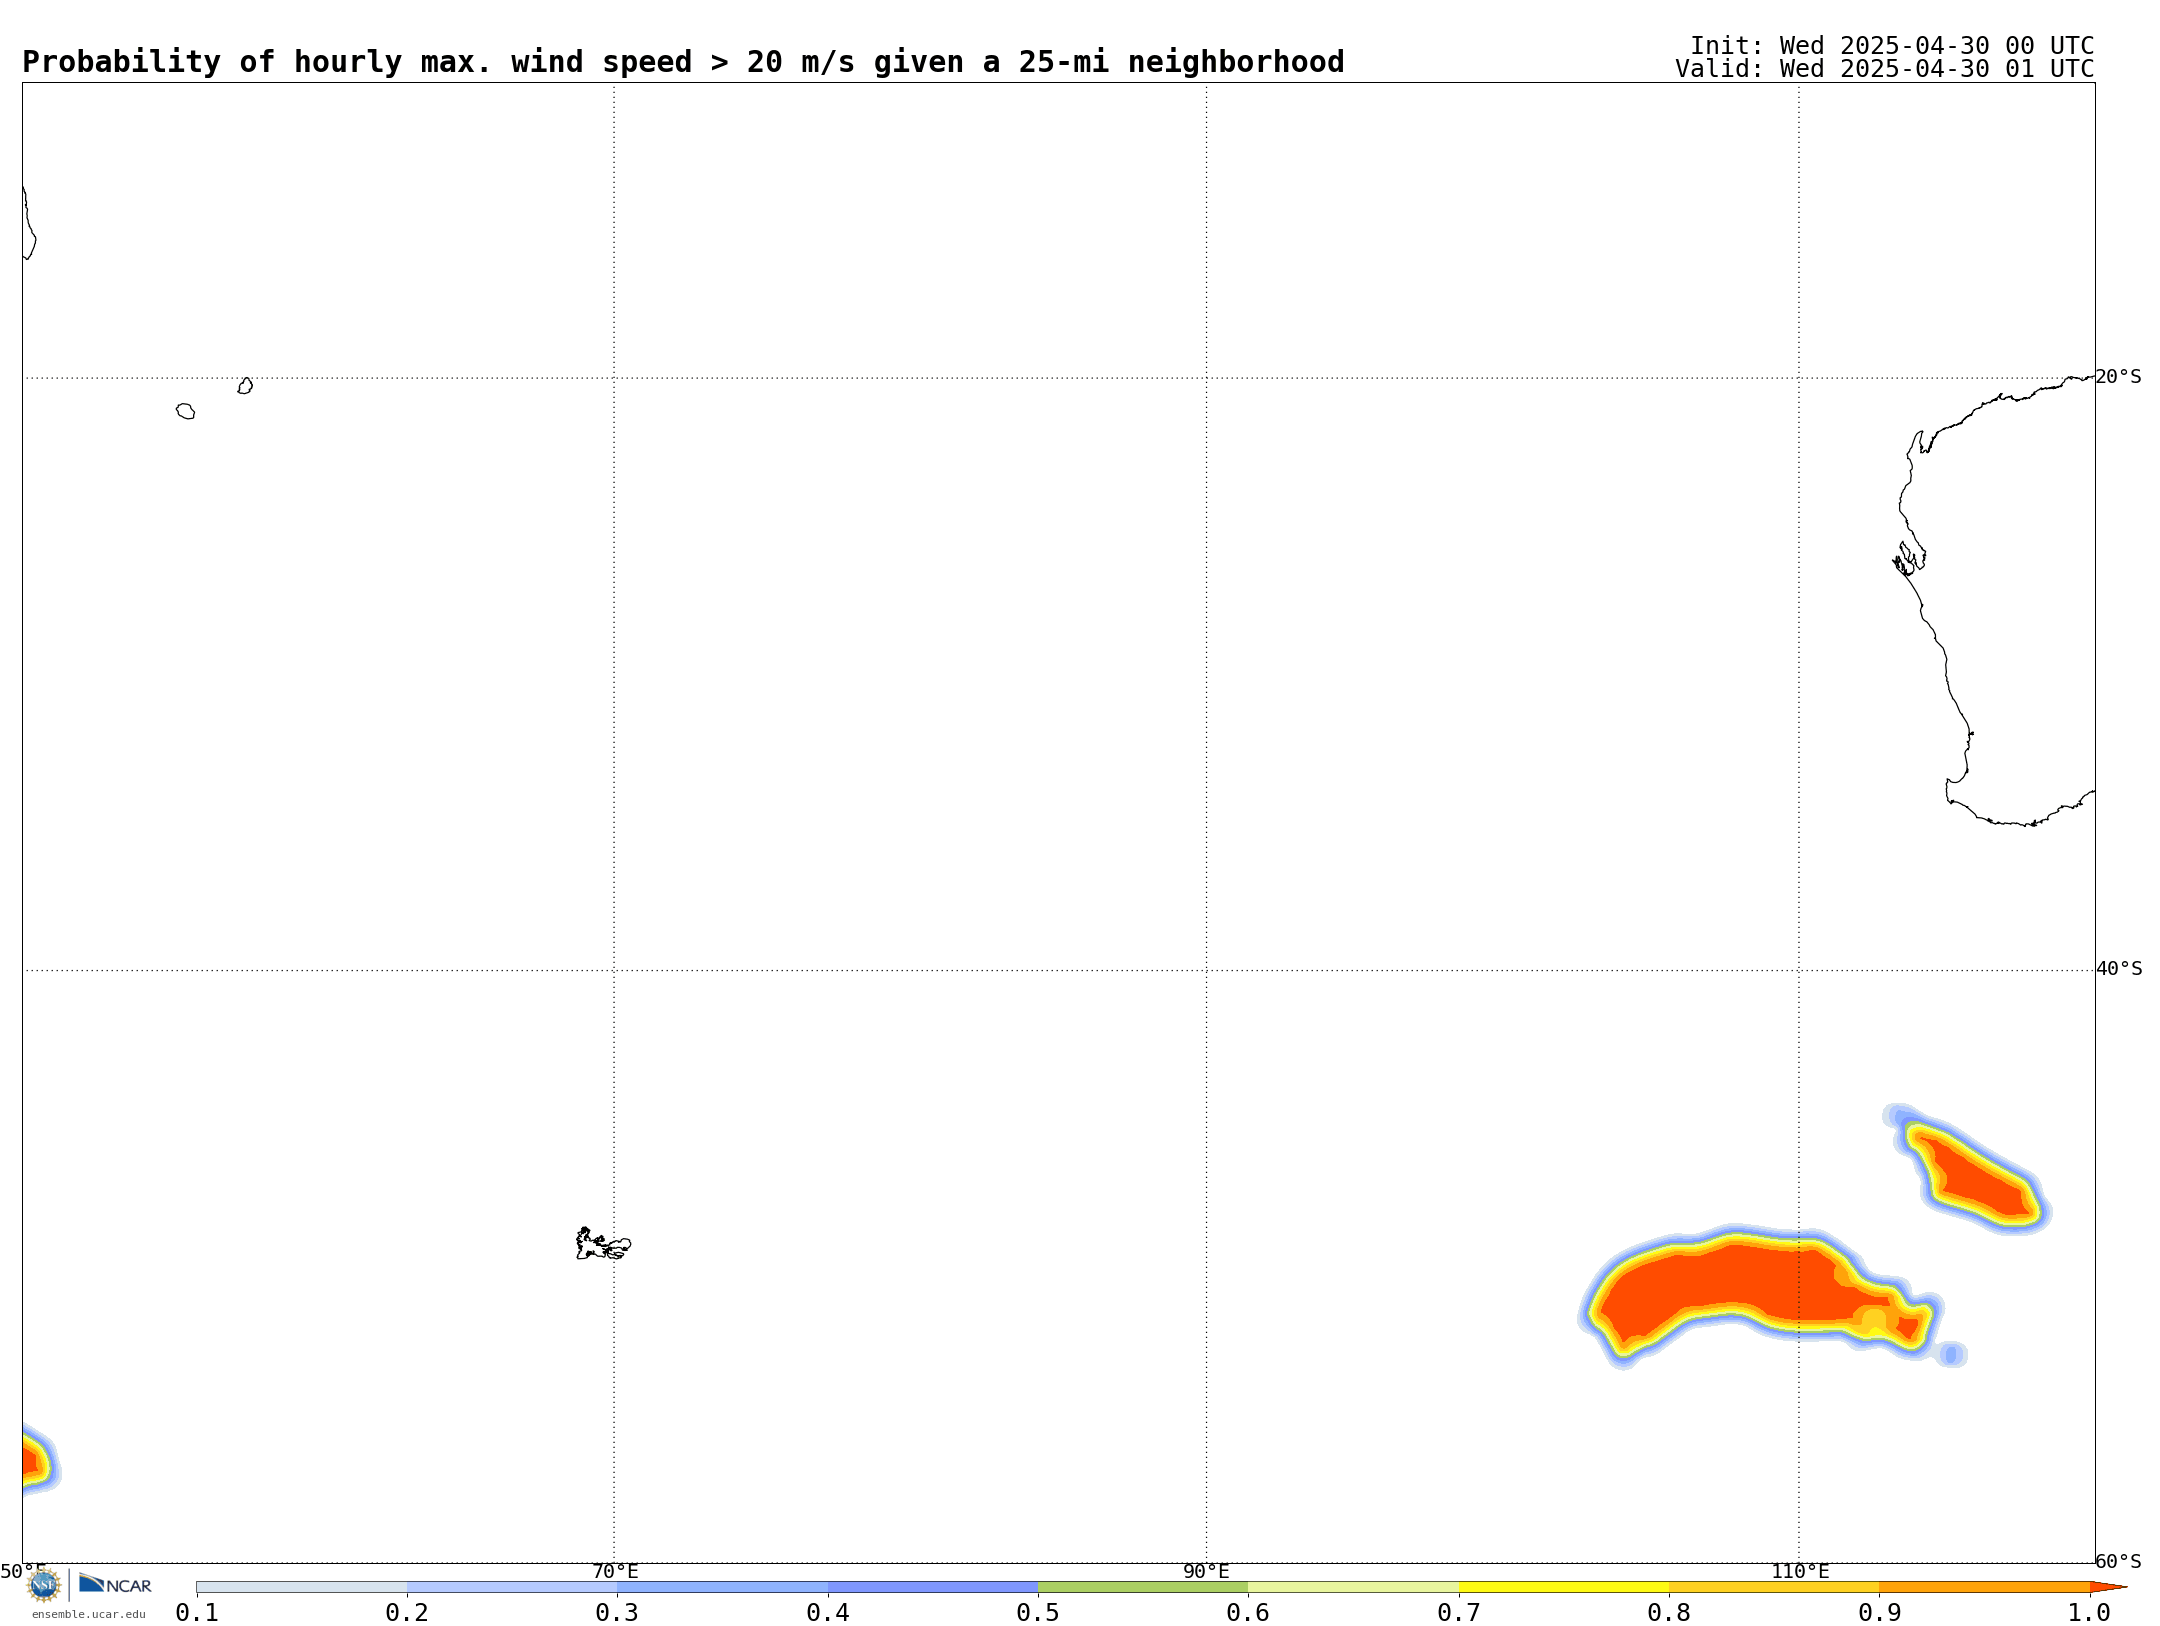Click the Mauritius island outline near 20°S

tap(245, 386)
